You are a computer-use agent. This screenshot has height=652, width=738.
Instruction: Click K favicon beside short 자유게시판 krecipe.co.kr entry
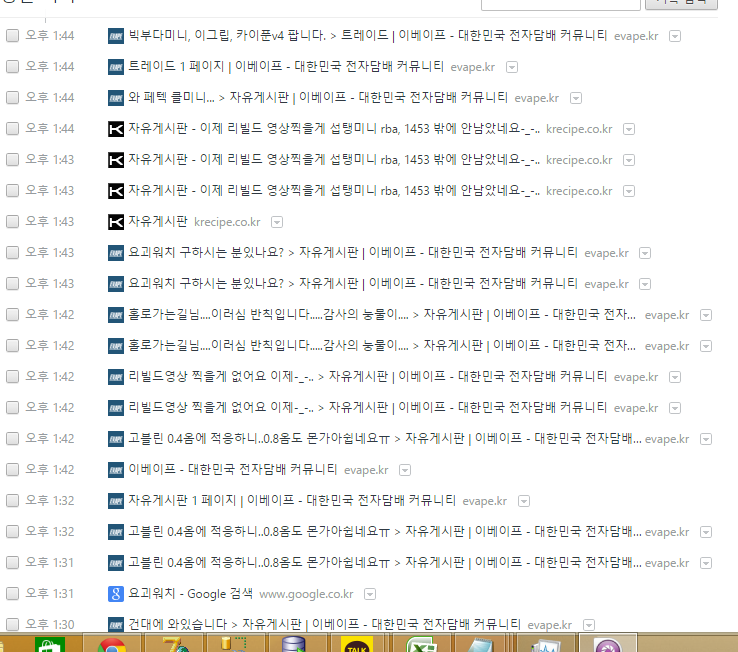[116, 222]
